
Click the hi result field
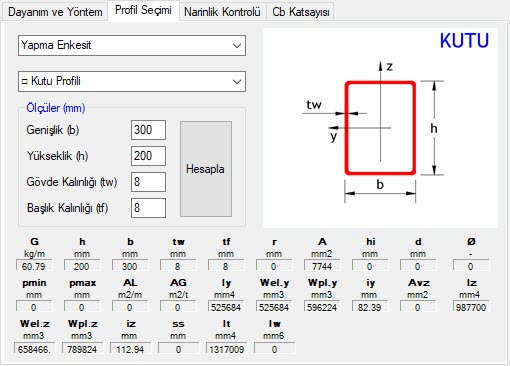(370, 266)
